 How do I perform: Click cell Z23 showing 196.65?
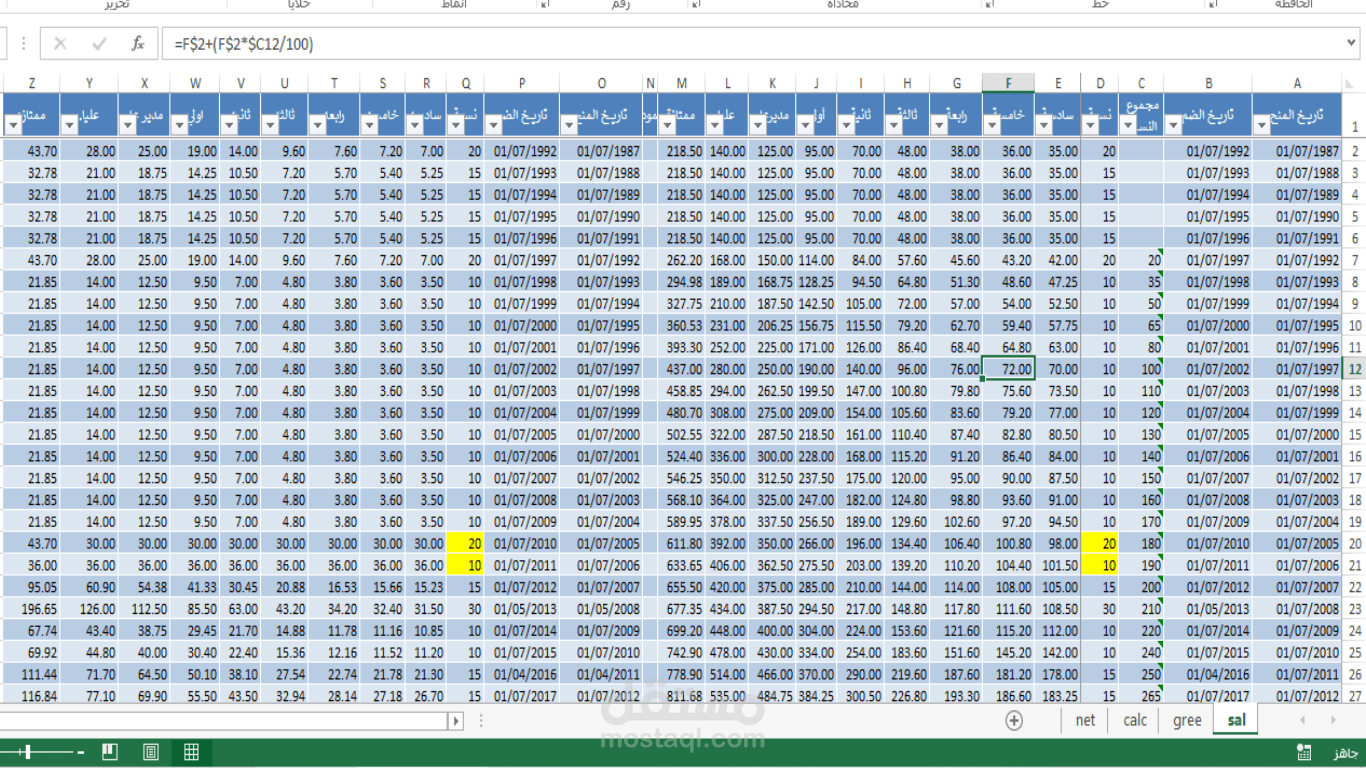click(32, 609)
